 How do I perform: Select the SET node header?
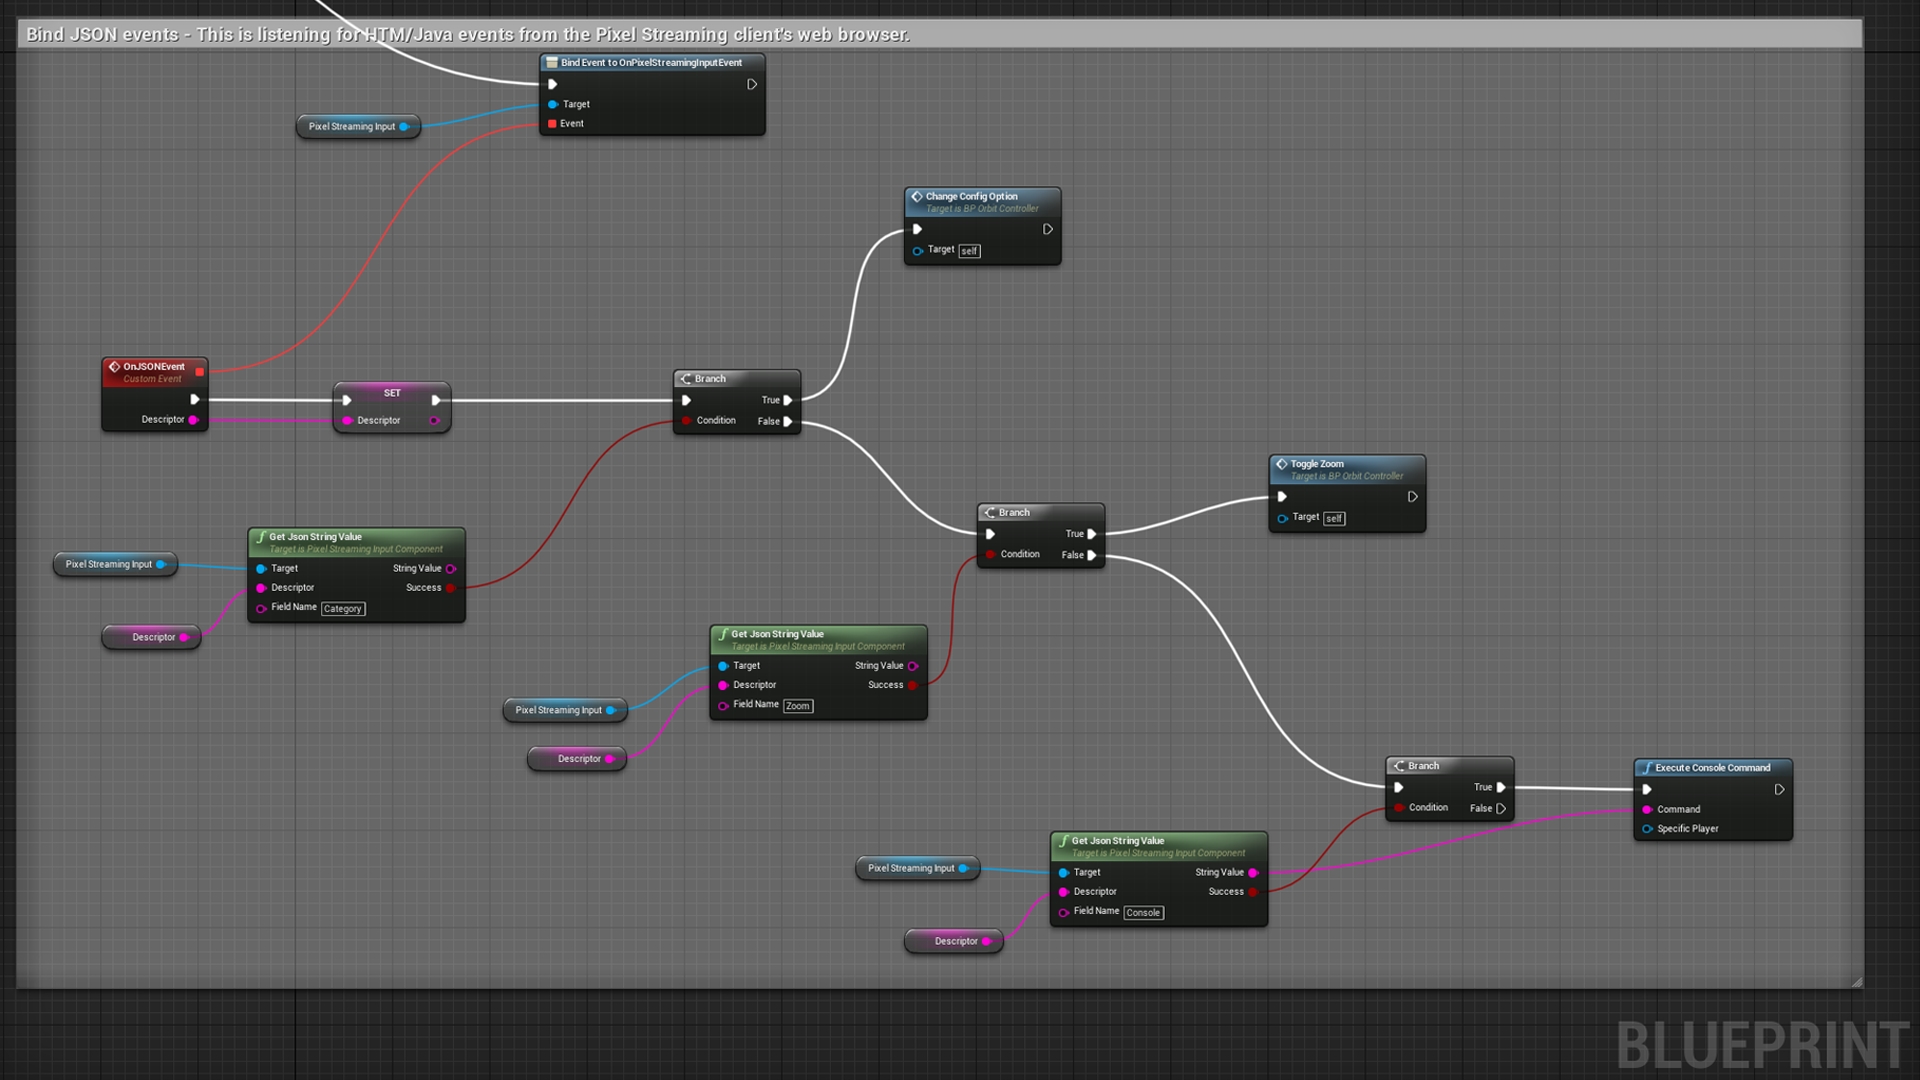pos(391,392)
